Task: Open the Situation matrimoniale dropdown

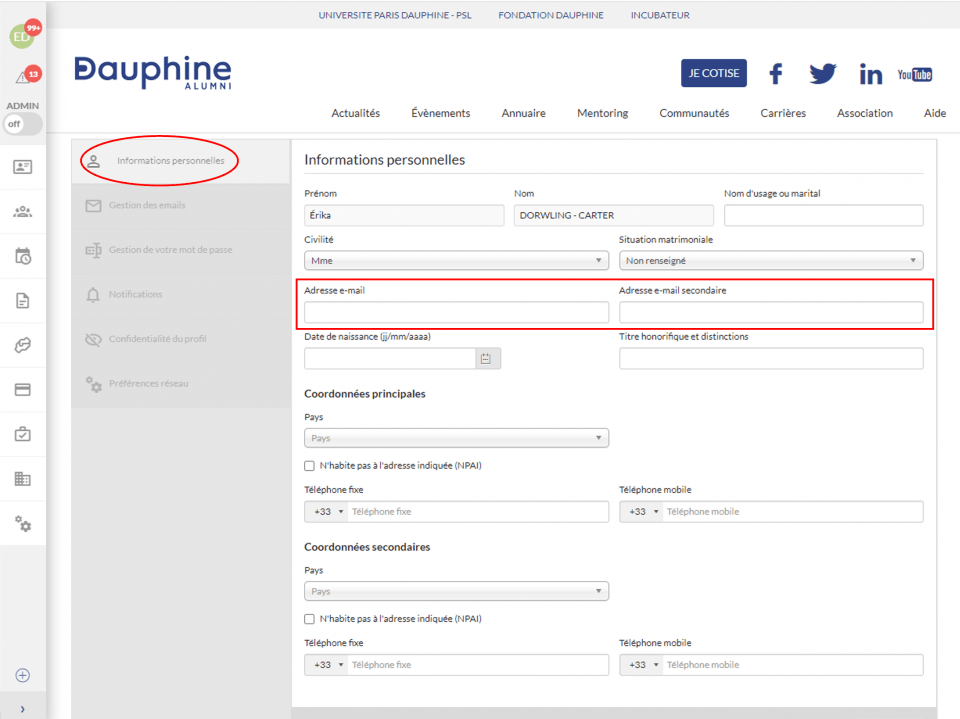Action: [x=770, y=260]
